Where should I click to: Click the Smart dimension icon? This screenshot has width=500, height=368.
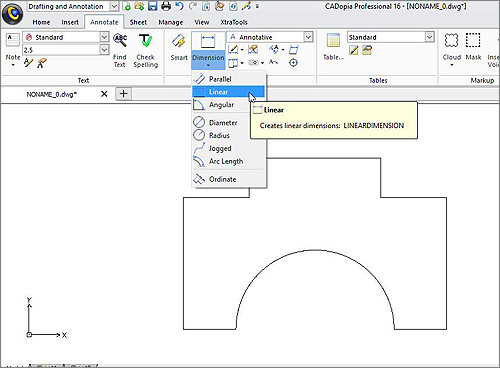(x=179, y=42)
